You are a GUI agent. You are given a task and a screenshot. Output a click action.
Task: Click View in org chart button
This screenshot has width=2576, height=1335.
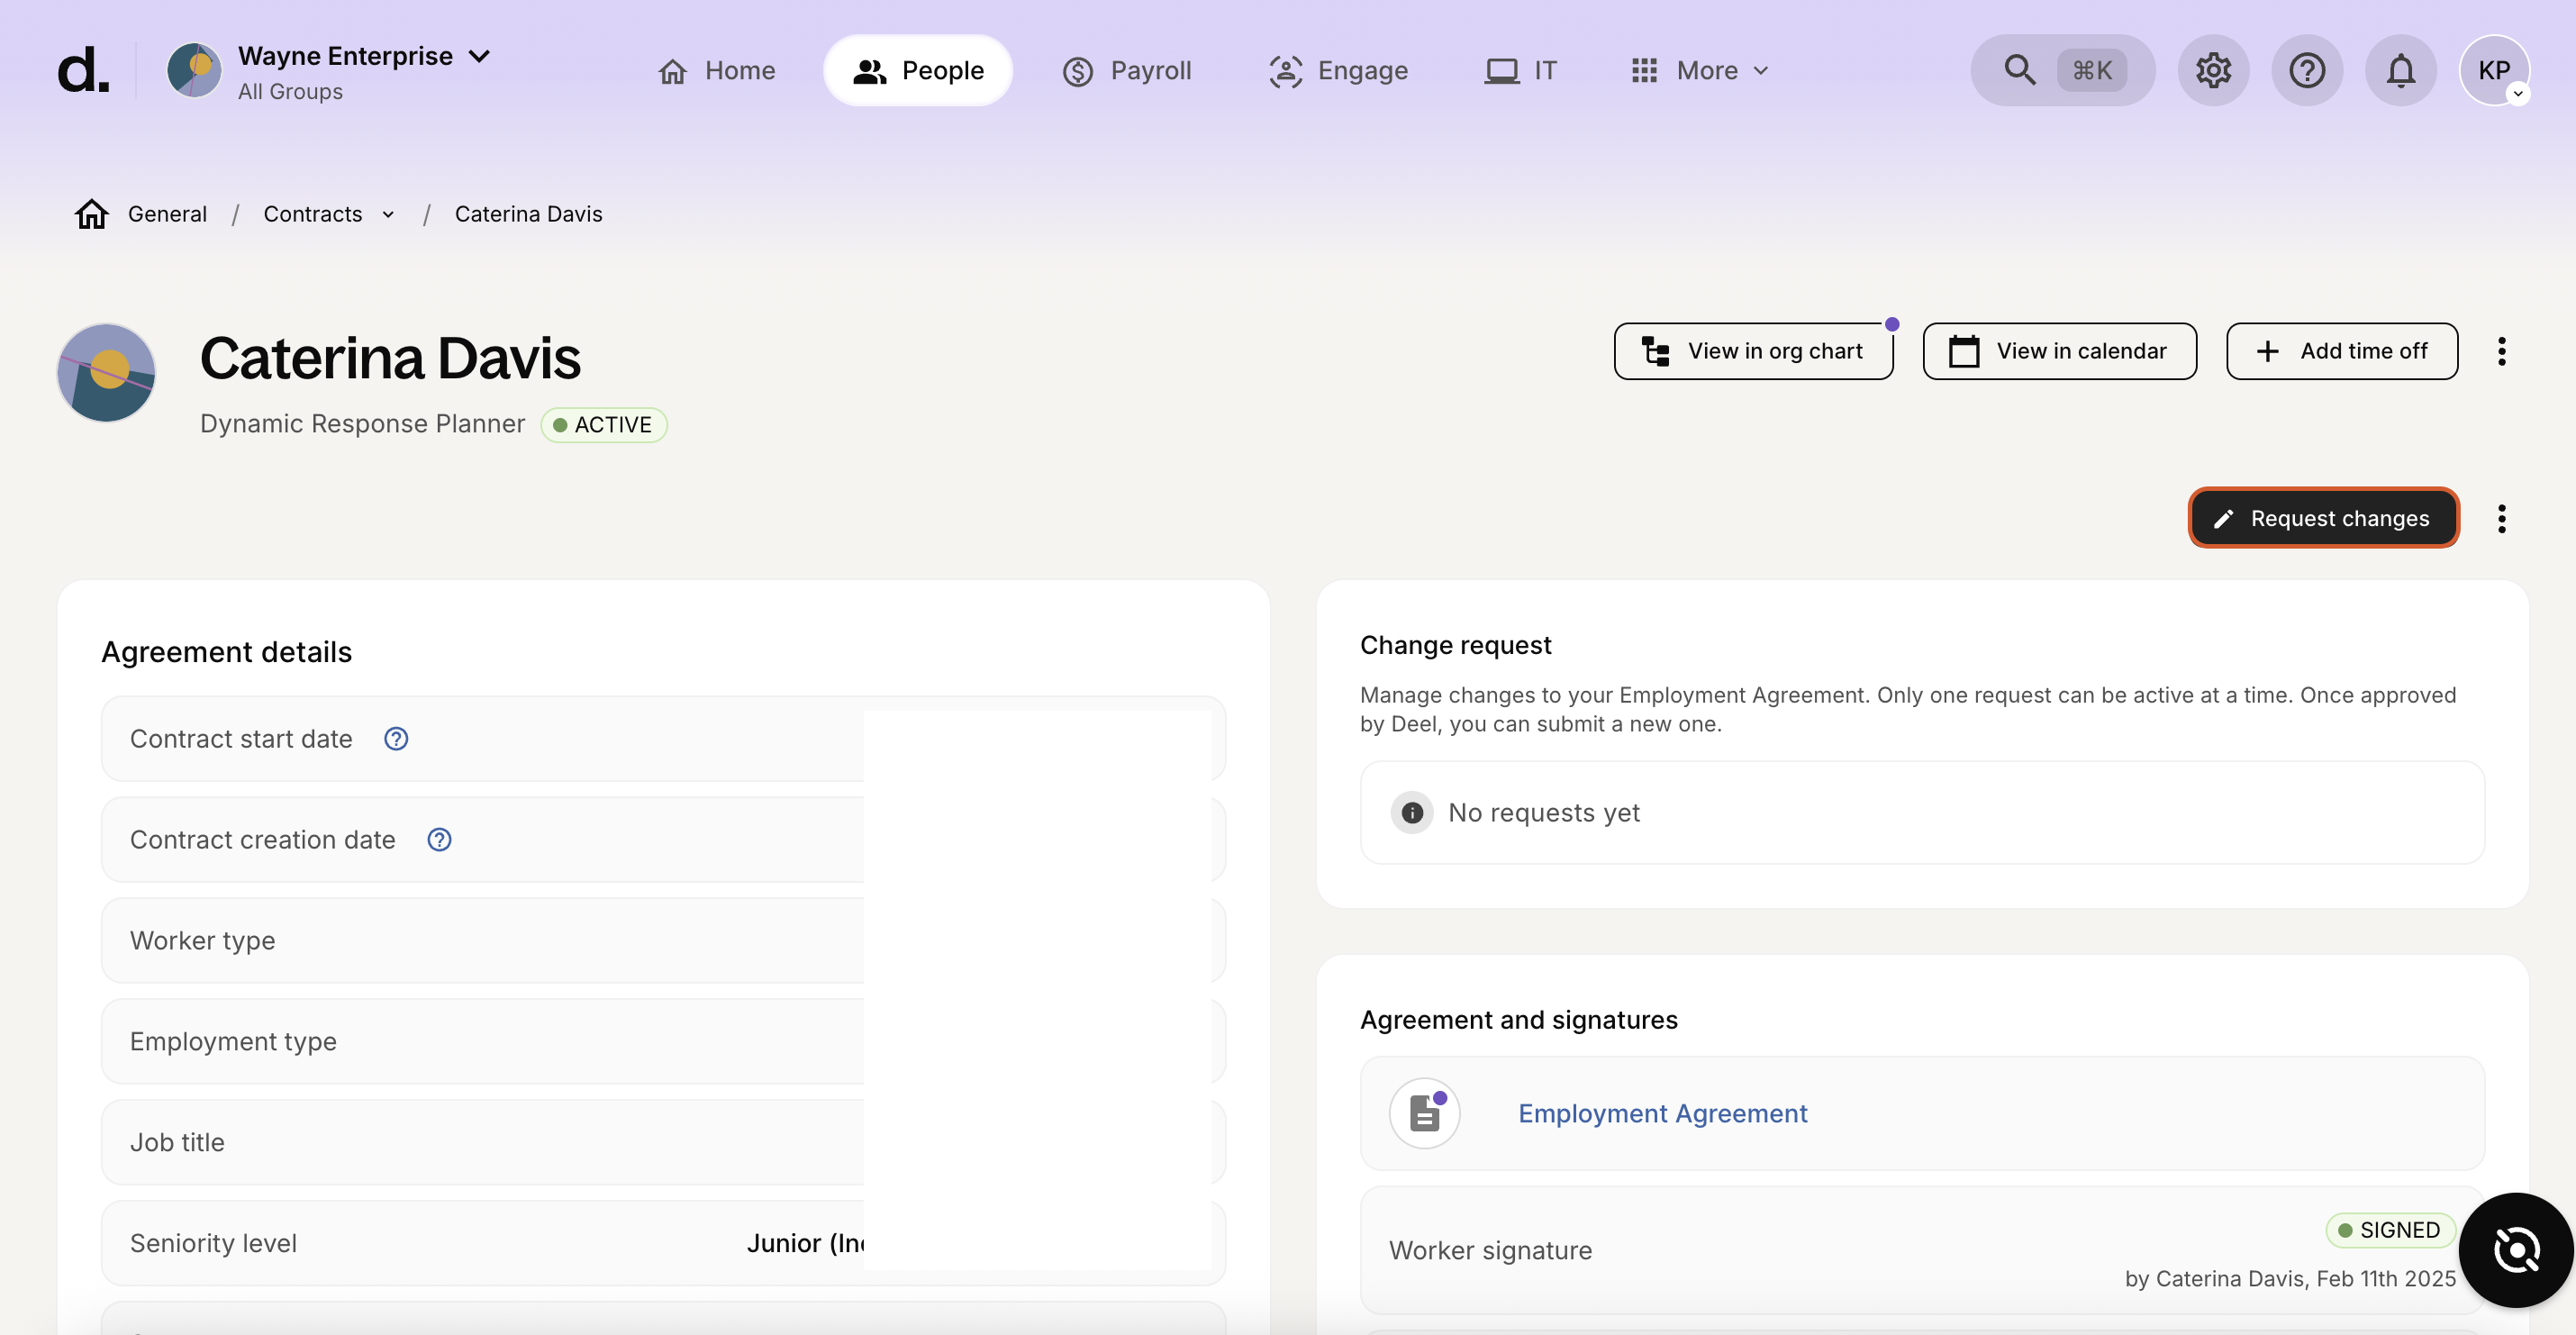pyautogui.click(x=1753, y=351)
